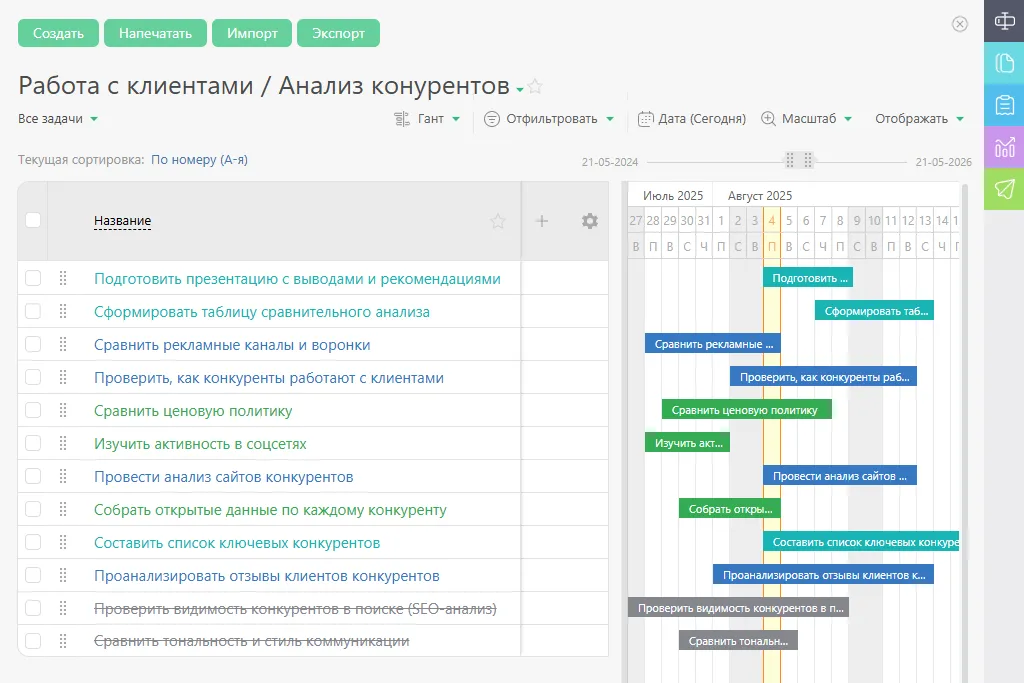Add a column with the plus icon

[542, 221]
